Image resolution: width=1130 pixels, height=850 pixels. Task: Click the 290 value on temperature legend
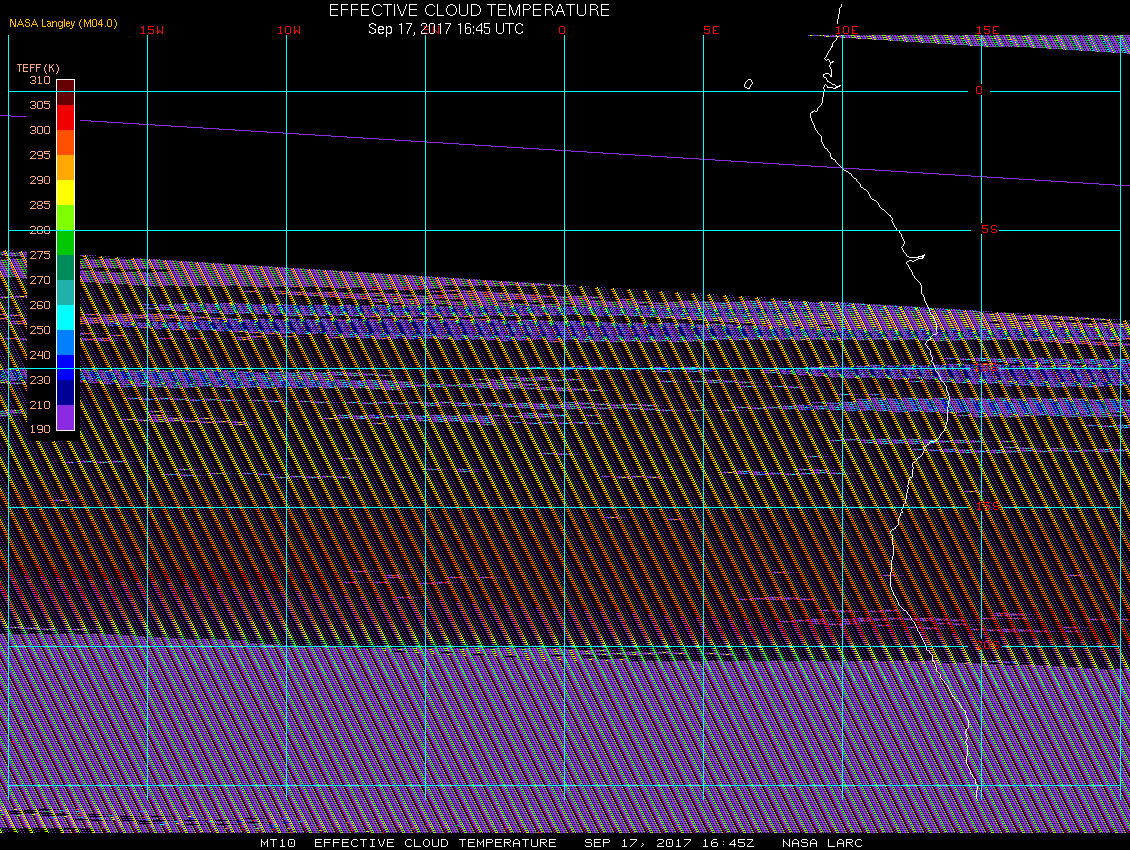40,180
